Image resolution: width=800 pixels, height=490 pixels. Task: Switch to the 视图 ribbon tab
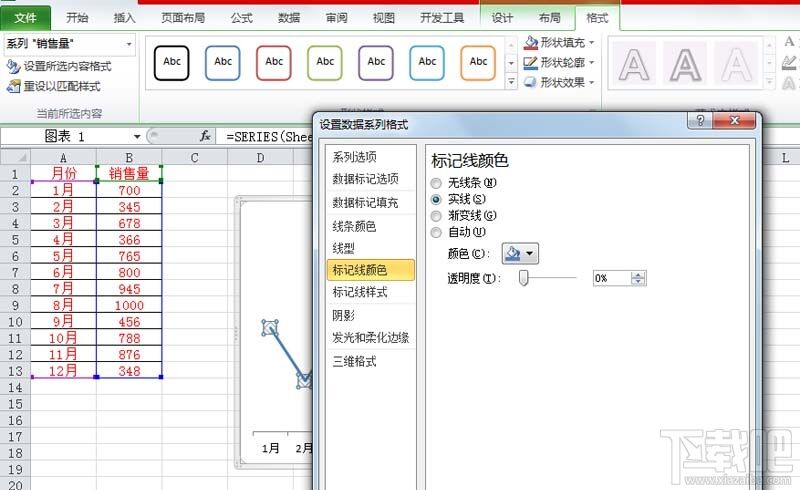[x=383, y=18]
